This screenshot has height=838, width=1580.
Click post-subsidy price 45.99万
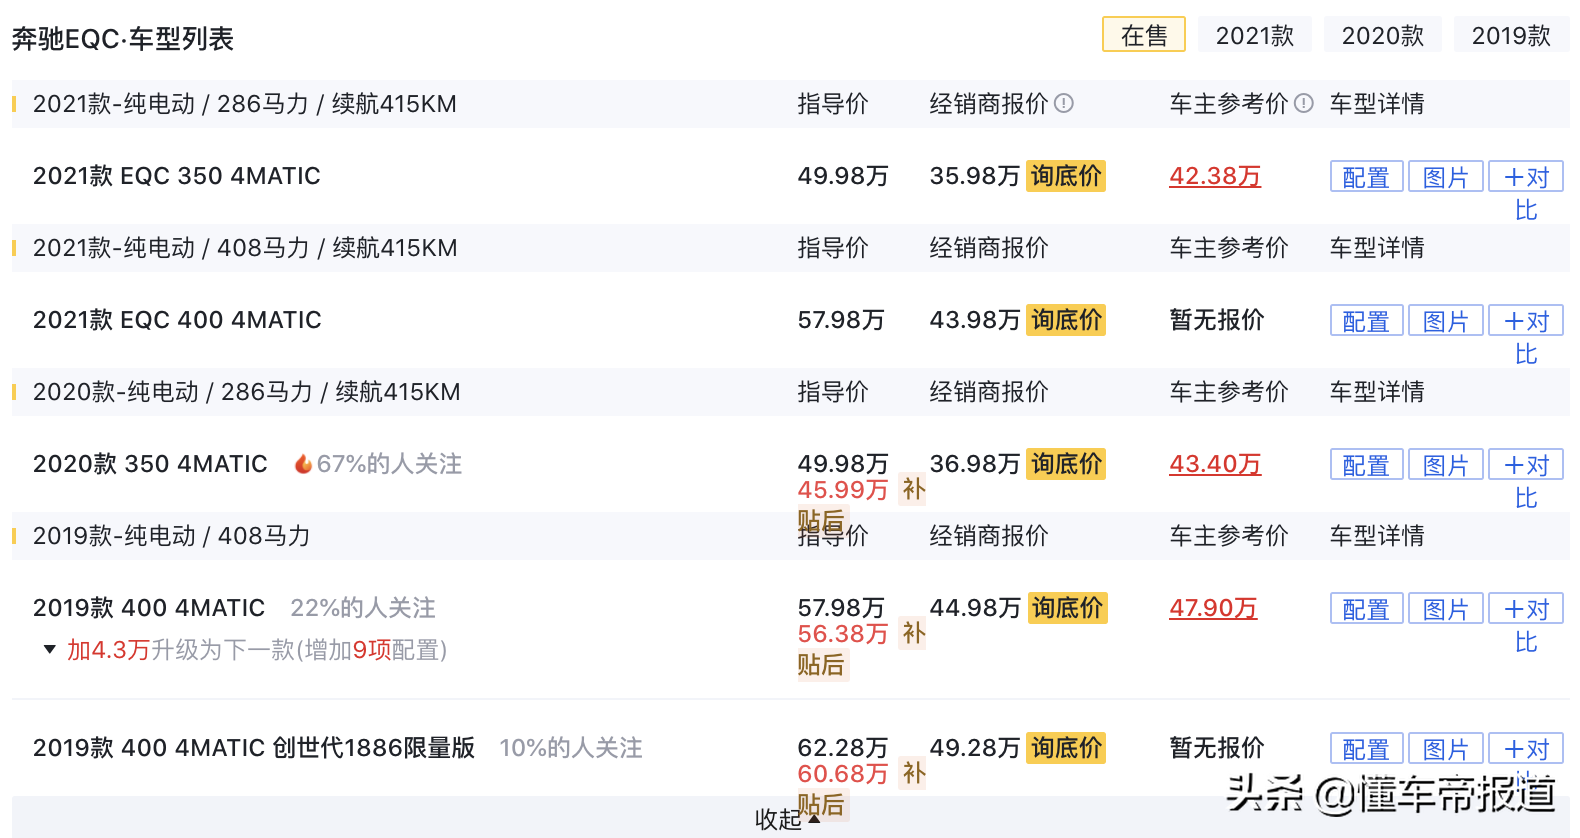843,490
